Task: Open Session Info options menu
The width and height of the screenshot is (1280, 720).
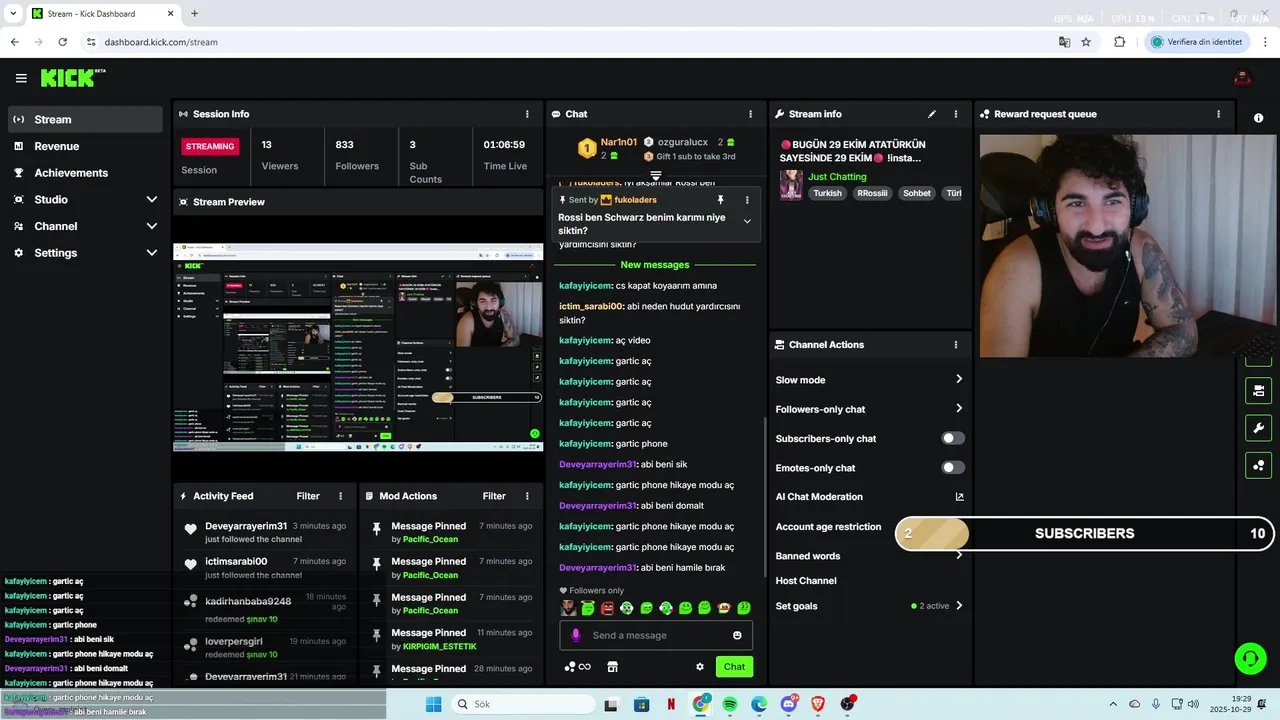Action: (527, 114)
